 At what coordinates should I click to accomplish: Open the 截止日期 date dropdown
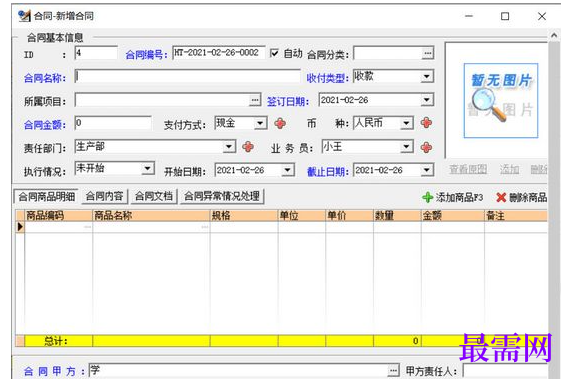[427, 170]
